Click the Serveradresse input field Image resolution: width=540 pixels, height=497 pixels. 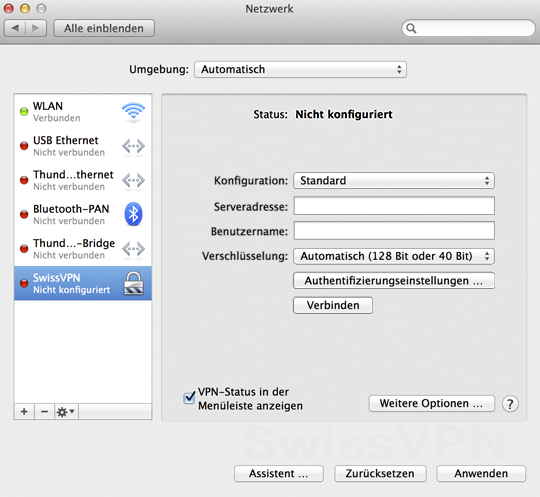pos(394,206)
